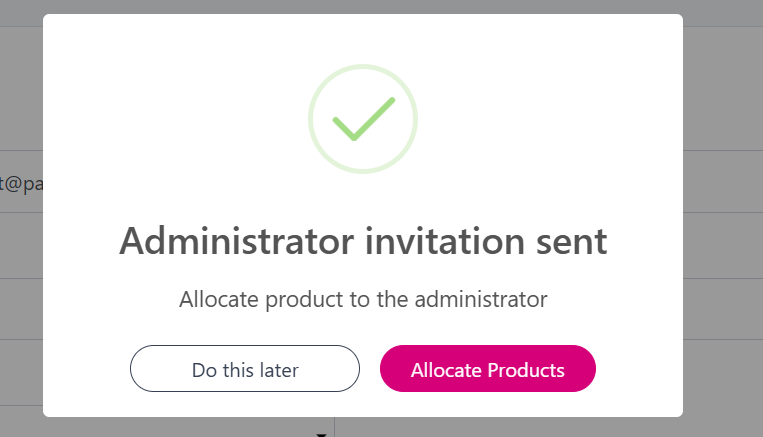The height and width of the screenshot is (437, 763).
Task: Click the lowercase 'administrator' in the subtitle
Action: pyautogui.click(x=484, y=298)
